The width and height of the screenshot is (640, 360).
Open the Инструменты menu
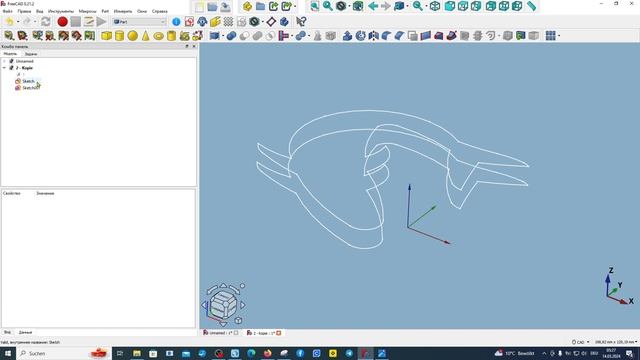tap(61, 11)
